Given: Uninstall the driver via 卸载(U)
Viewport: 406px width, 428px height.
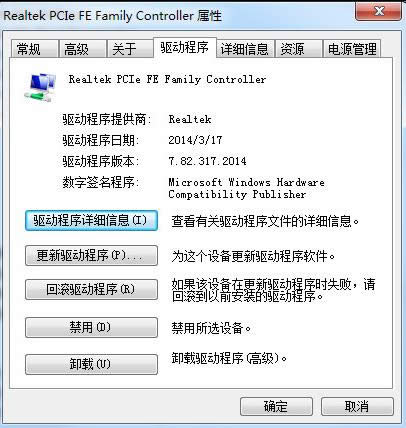Looking at the screenshot, I should click(91, 364).
